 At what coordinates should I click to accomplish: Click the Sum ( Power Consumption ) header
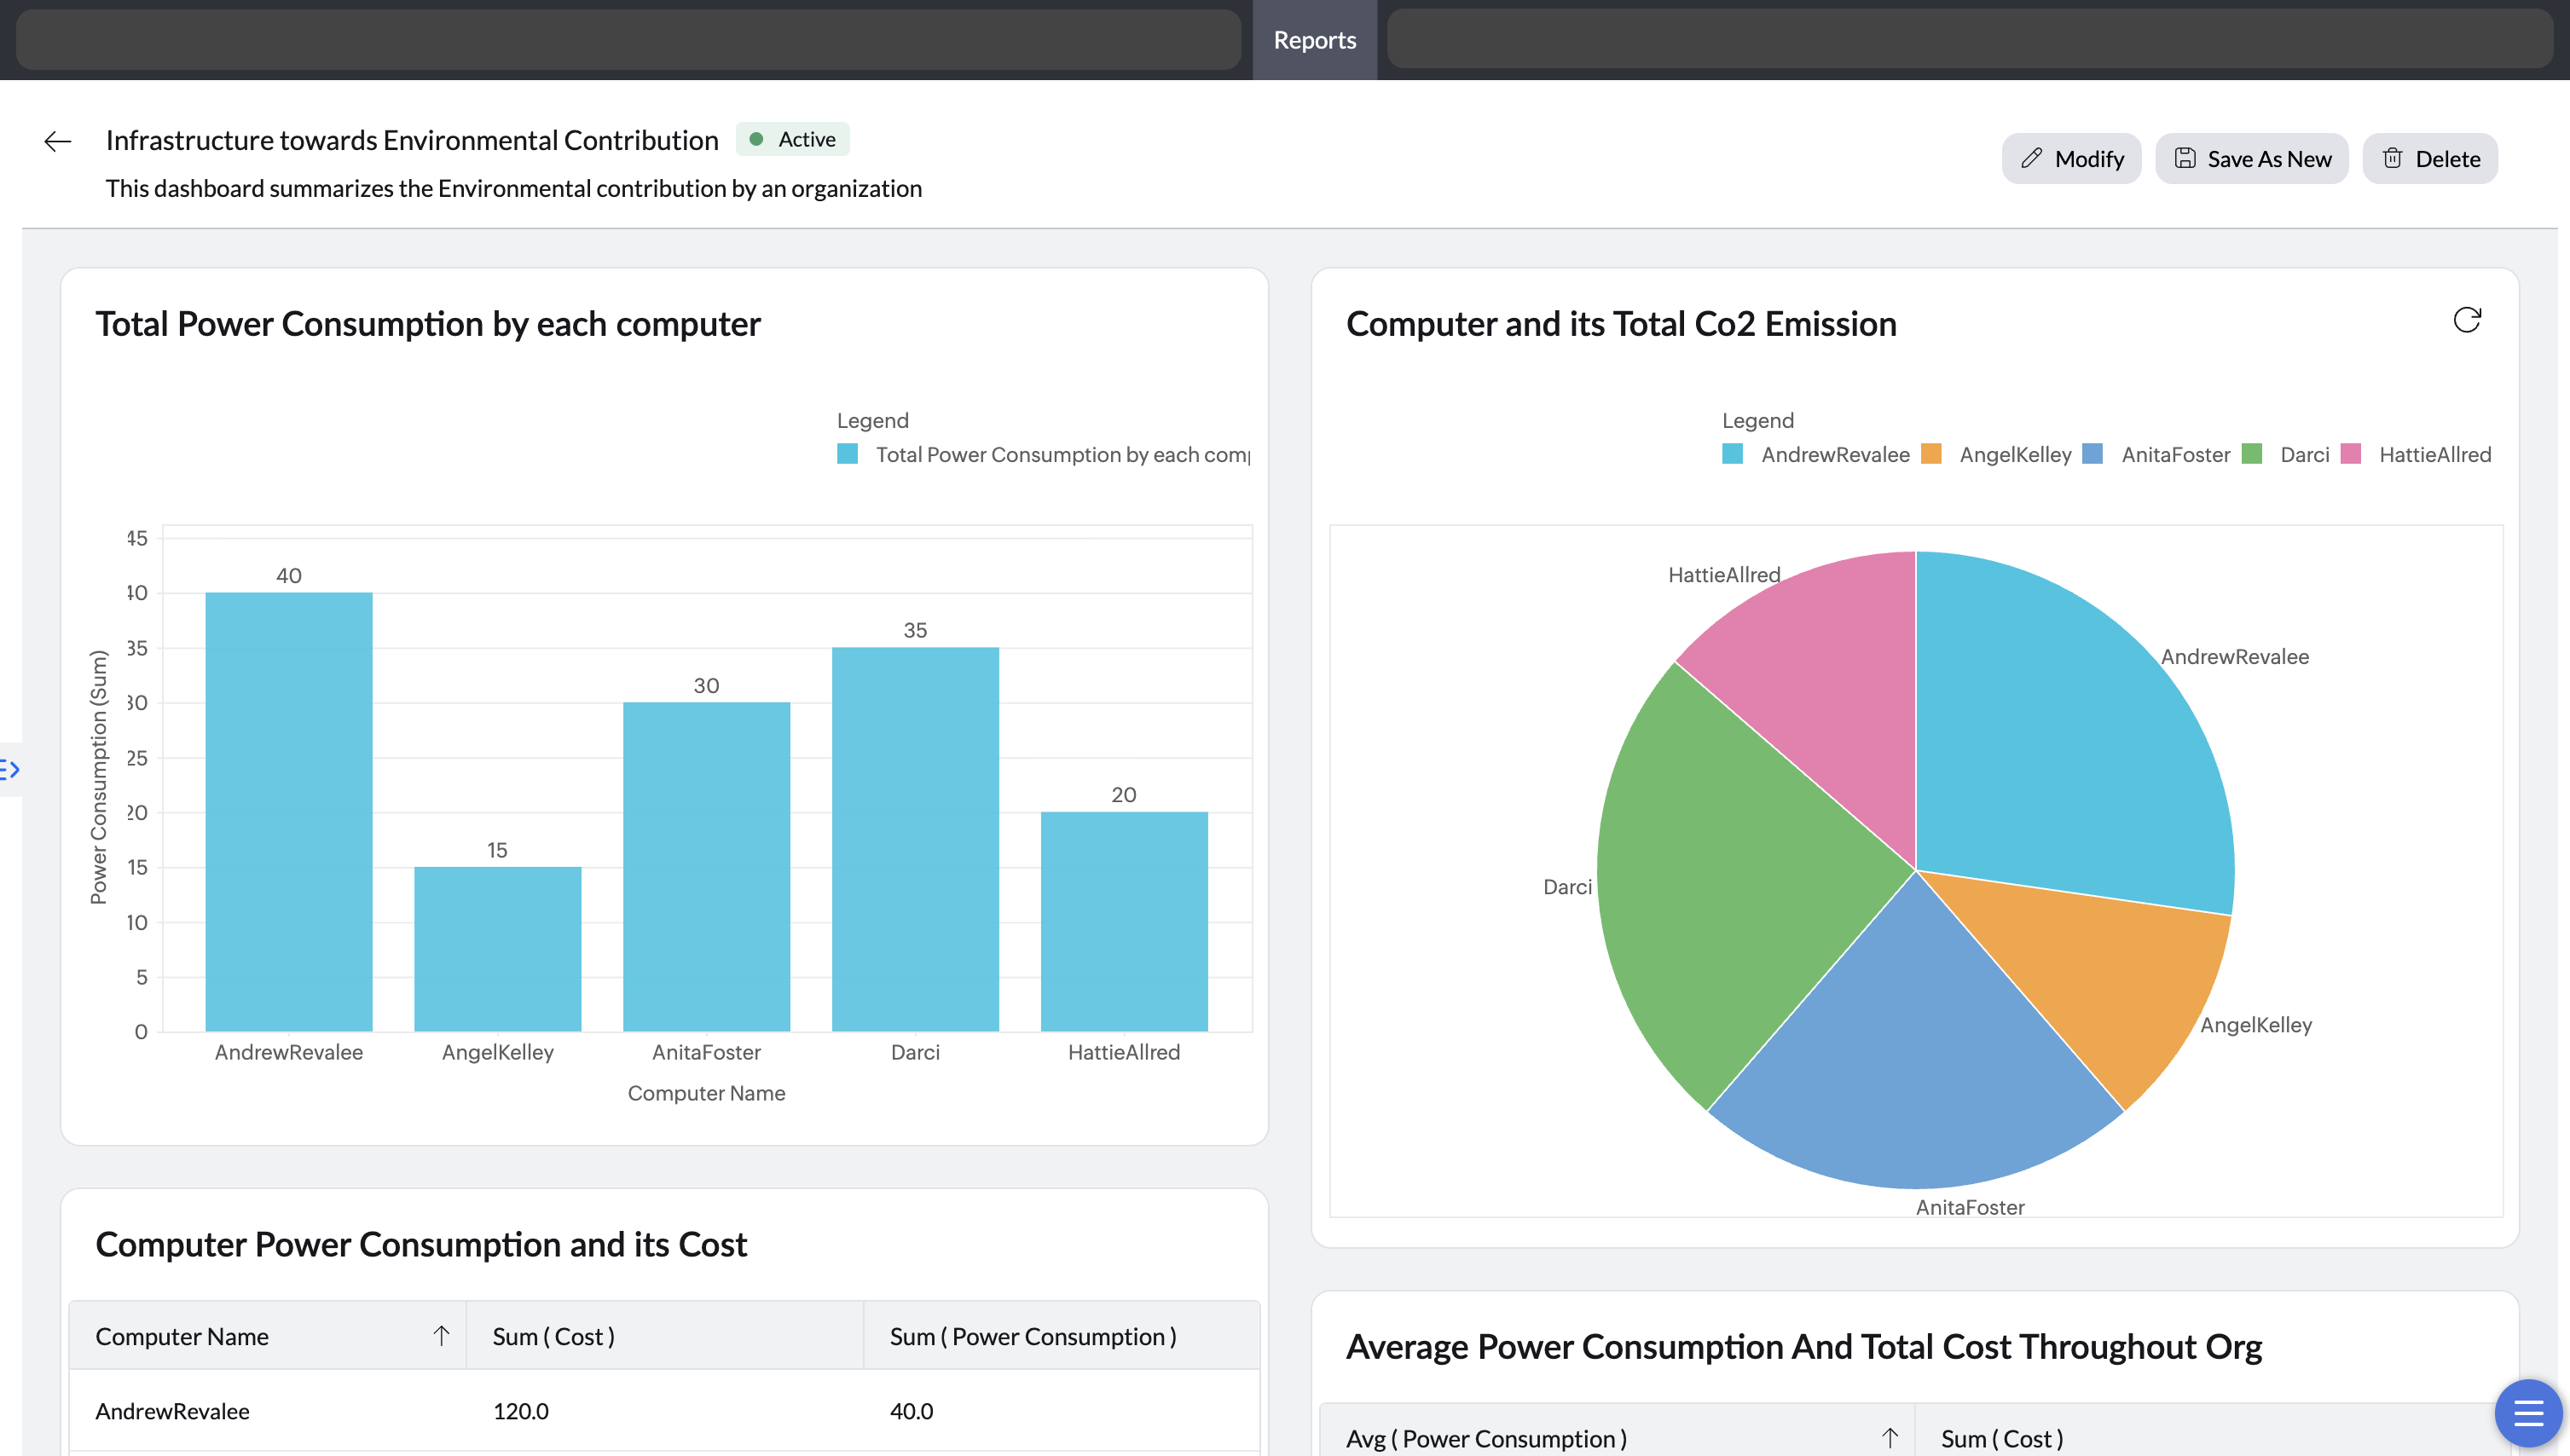point(1033,1336)
